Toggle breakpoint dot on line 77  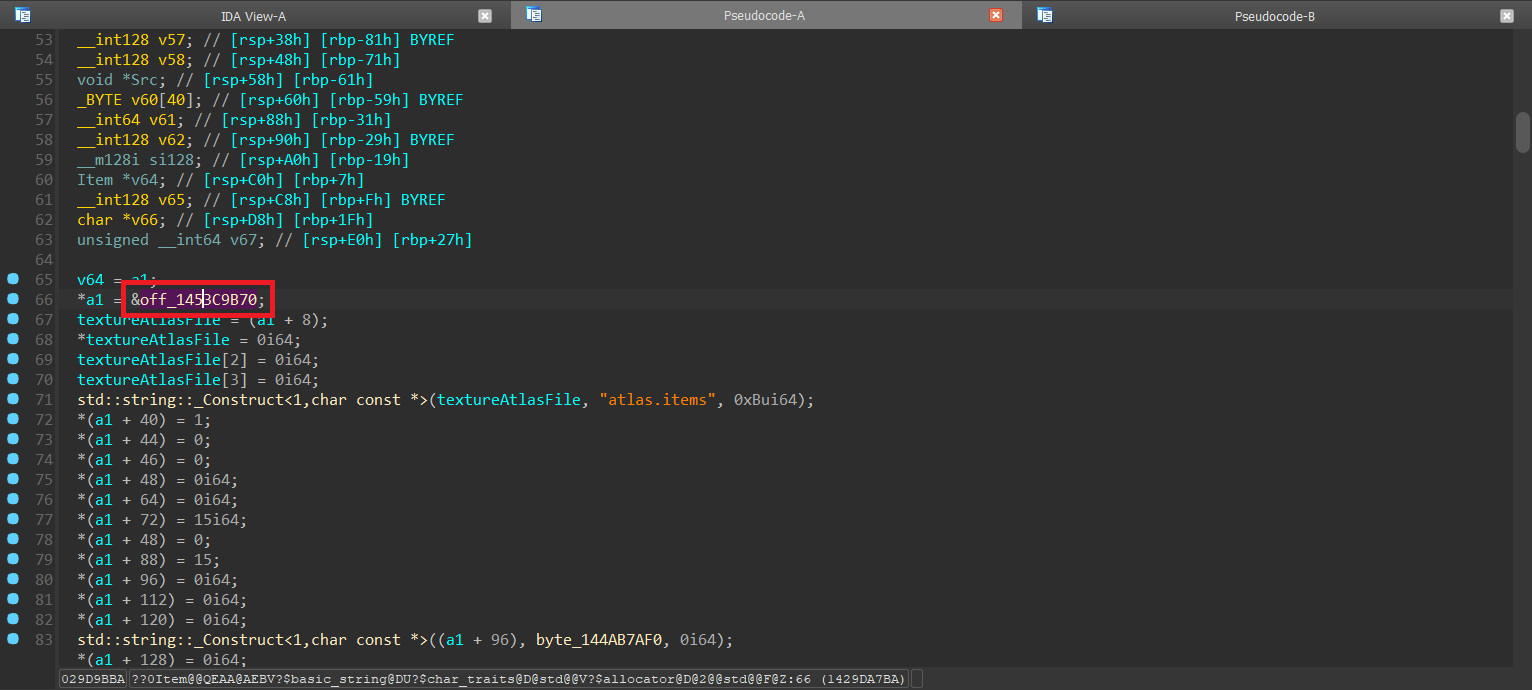13,519
